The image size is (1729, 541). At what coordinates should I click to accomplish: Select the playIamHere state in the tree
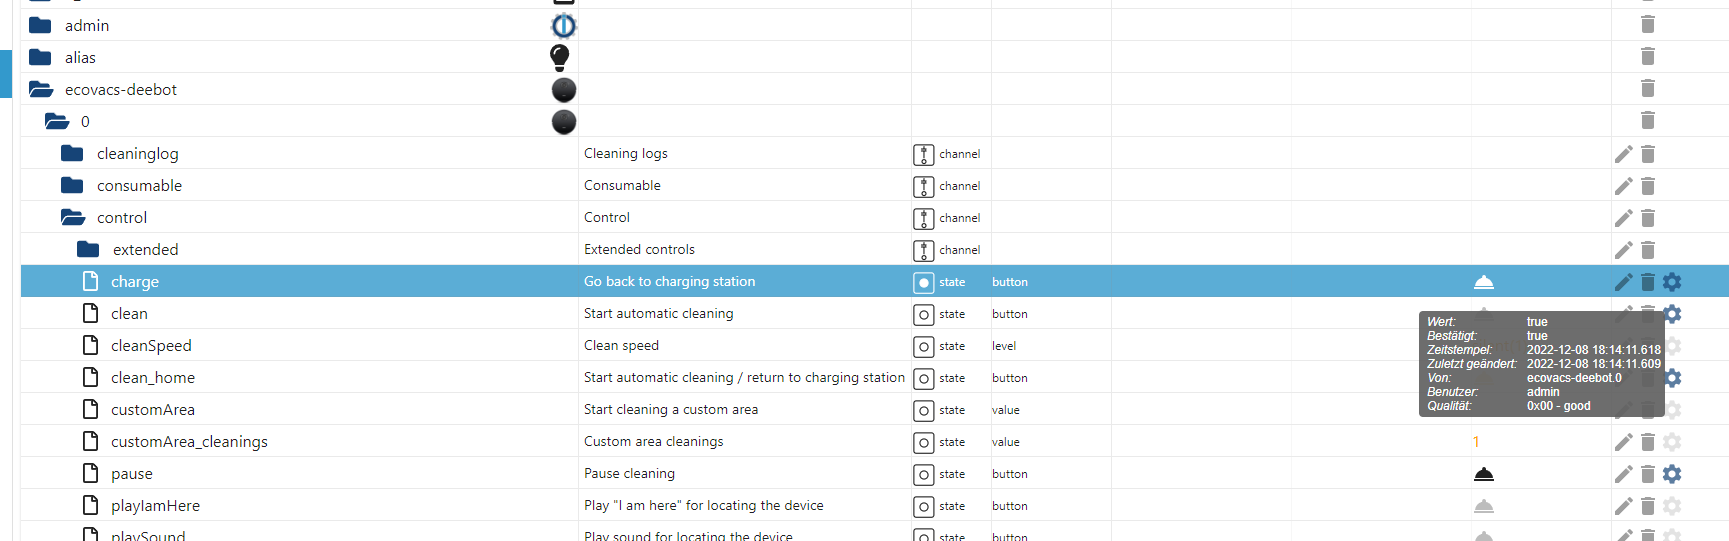point(155,506)
